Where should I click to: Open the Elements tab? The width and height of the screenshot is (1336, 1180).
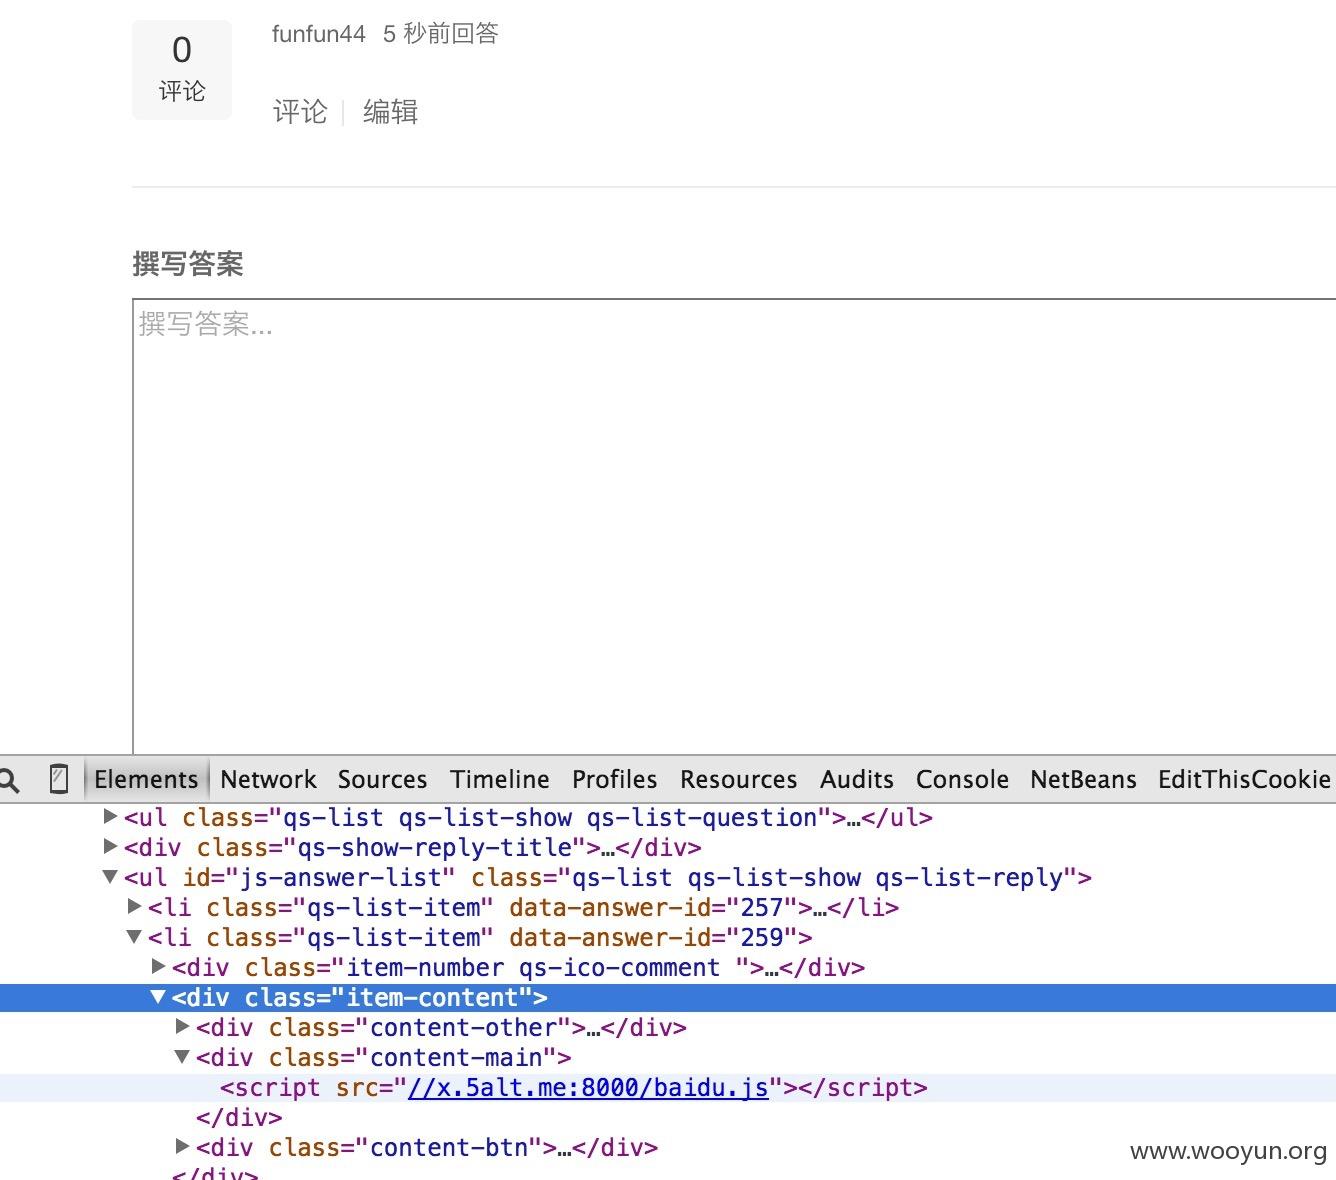point(146,780)
